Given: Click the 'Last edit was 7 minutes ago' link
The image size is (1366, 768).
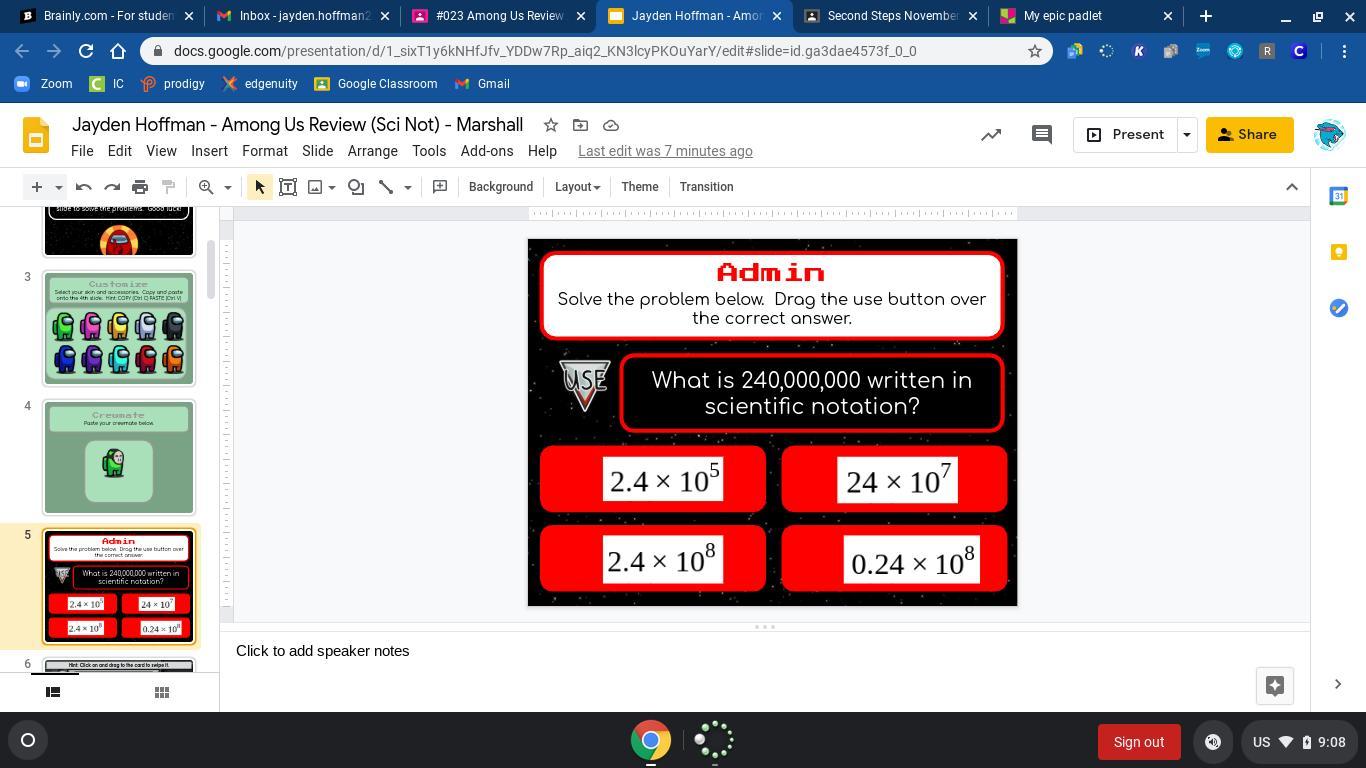Looking at the screenshot, I should (x=665, y=151).
